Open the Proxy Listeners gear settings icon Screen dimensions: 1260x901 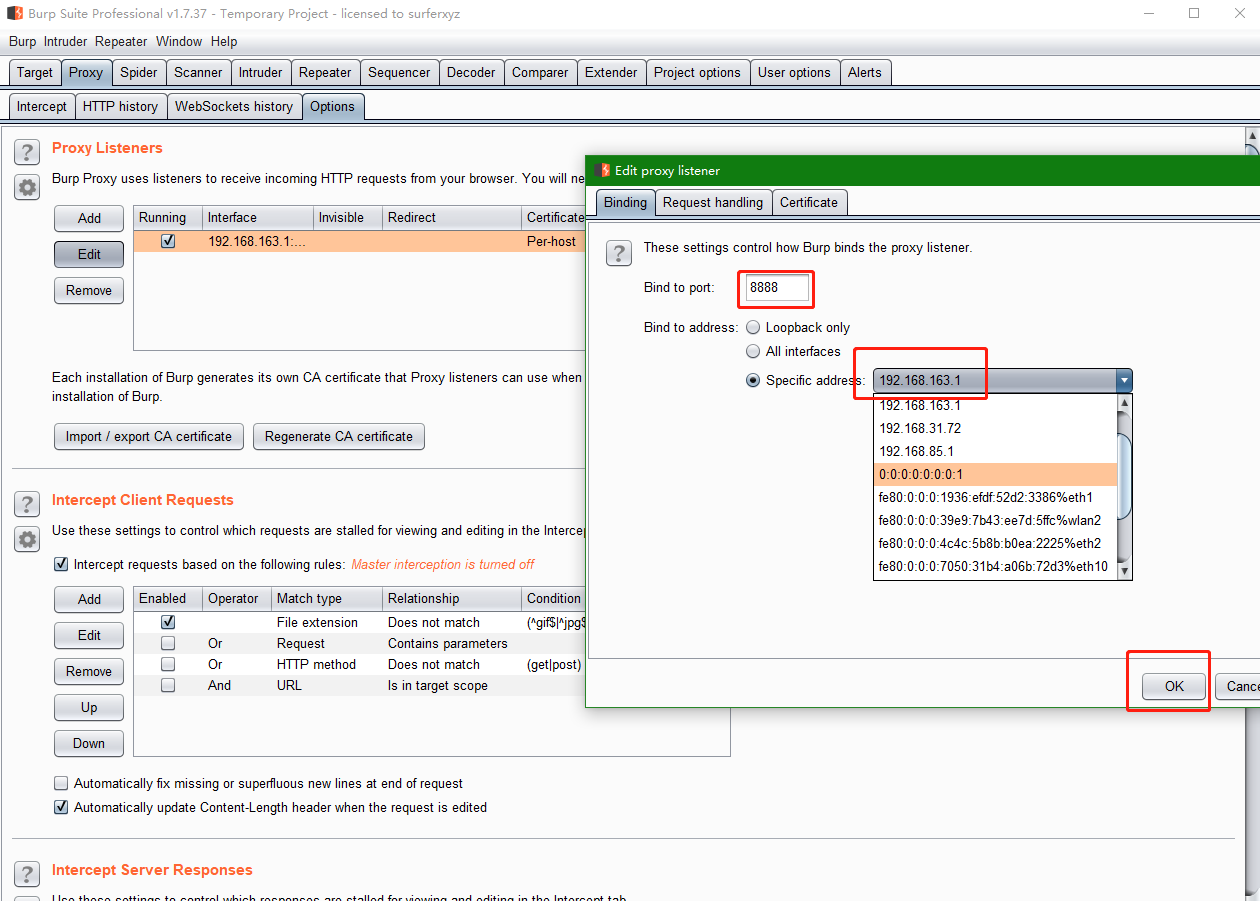pyautogui.click(x=27, y=187)
